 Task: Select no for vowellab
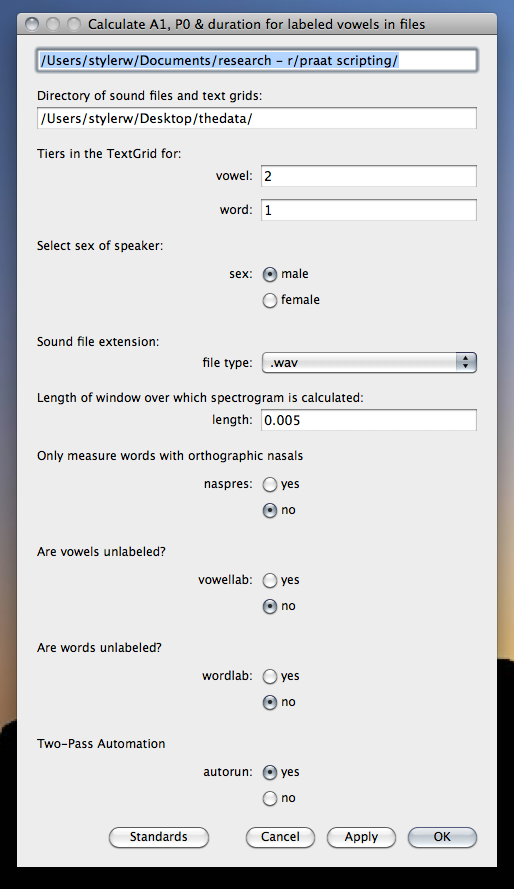tap(270, 606)
